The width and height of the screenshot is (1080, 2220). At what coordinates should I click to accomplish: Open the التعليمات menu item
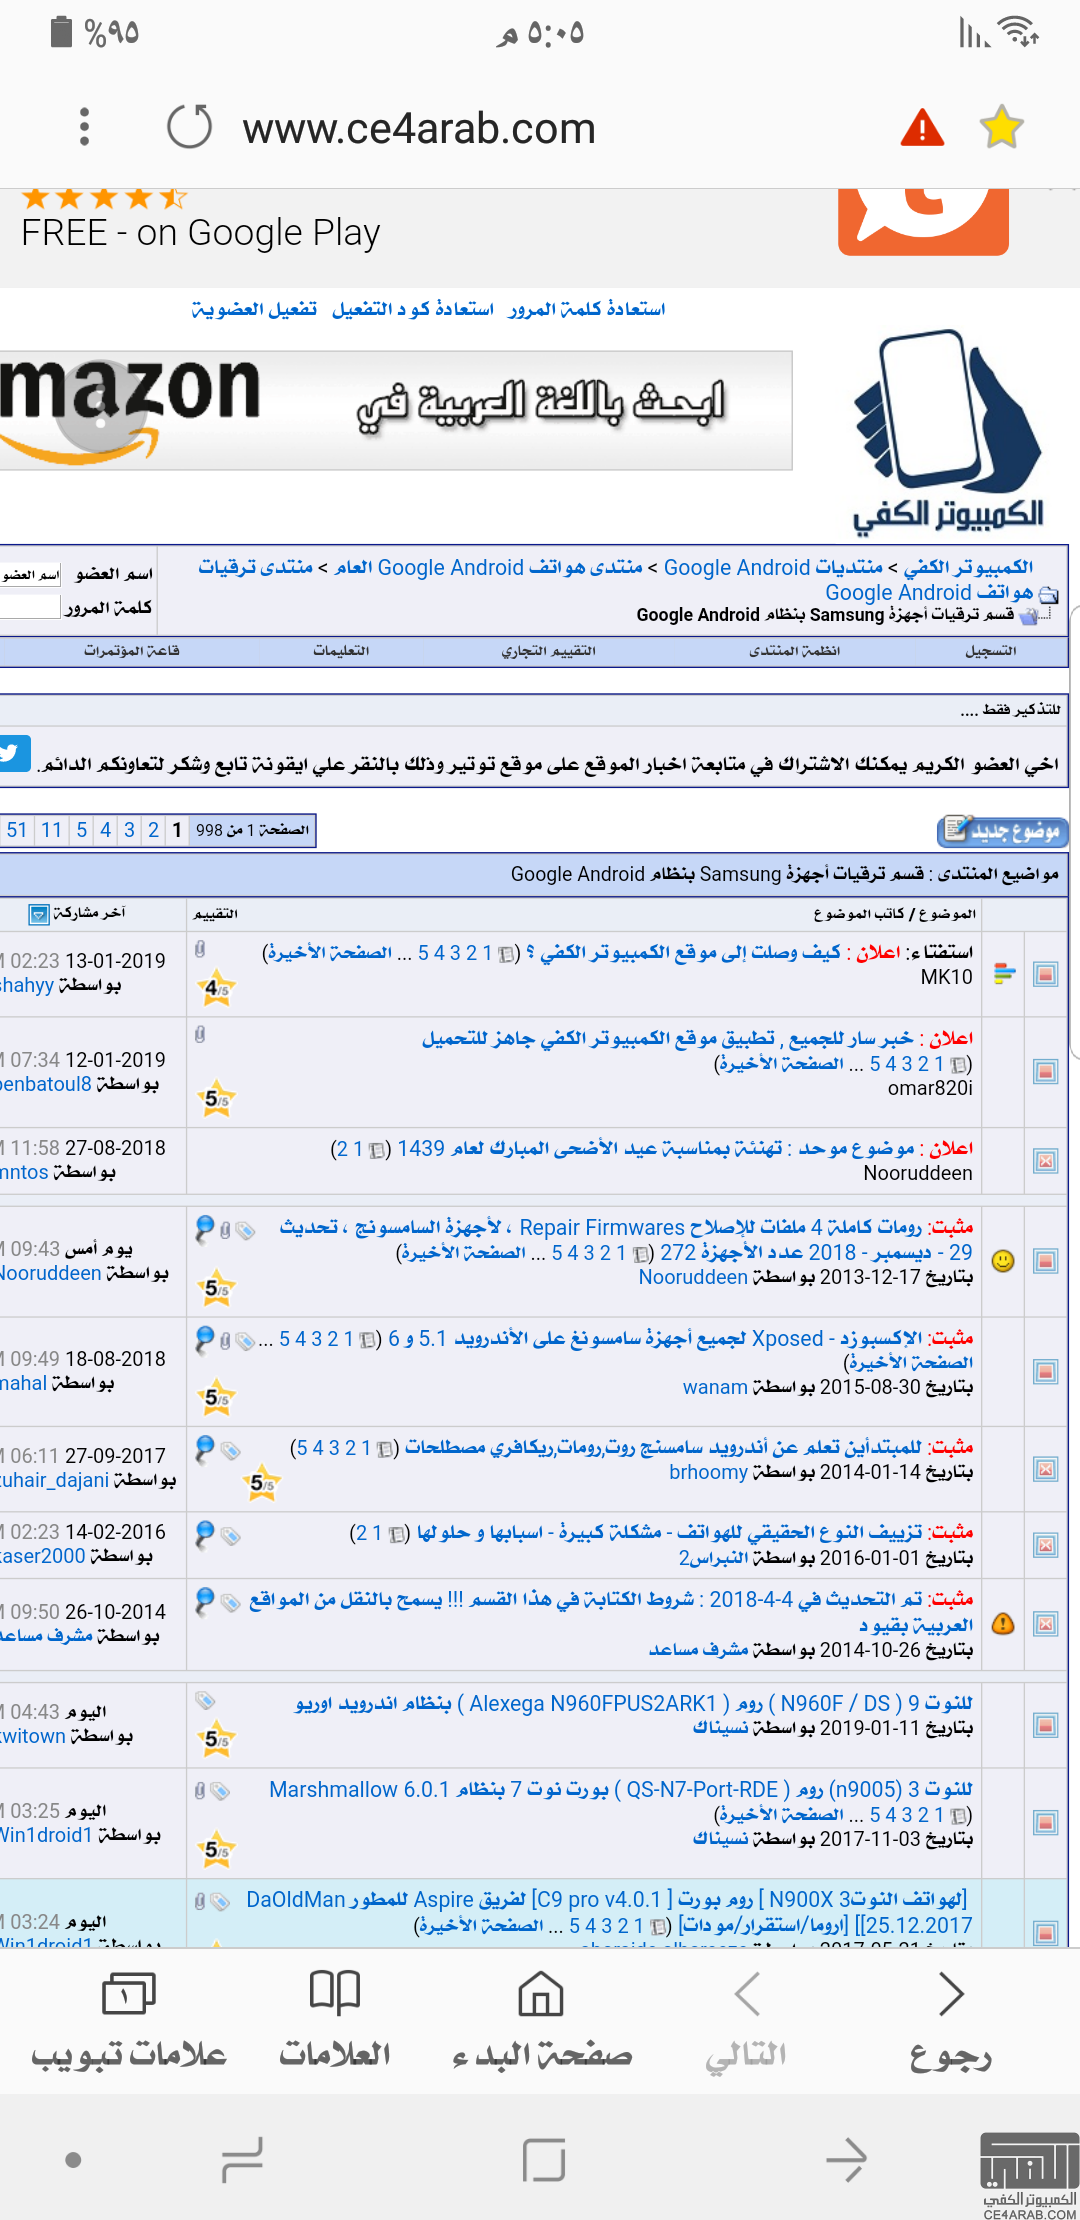pyautogui.click(x=341, y=651)
